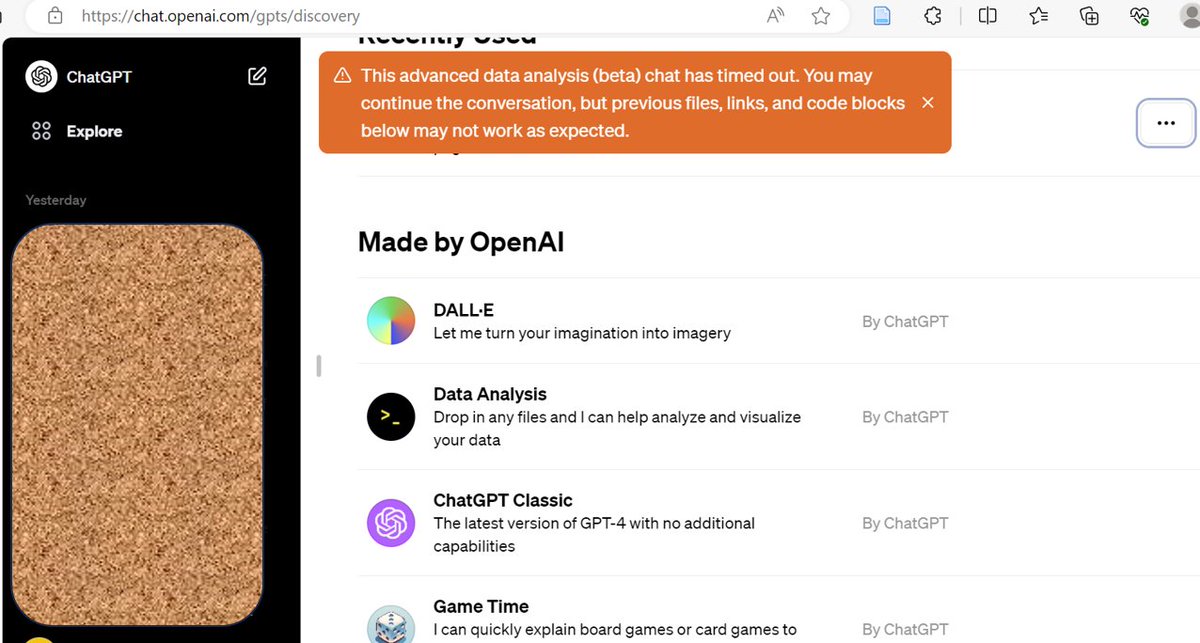Click the sidebar collapse handle
This screenshot has width=1200, height=643.
tap(319, 366)
